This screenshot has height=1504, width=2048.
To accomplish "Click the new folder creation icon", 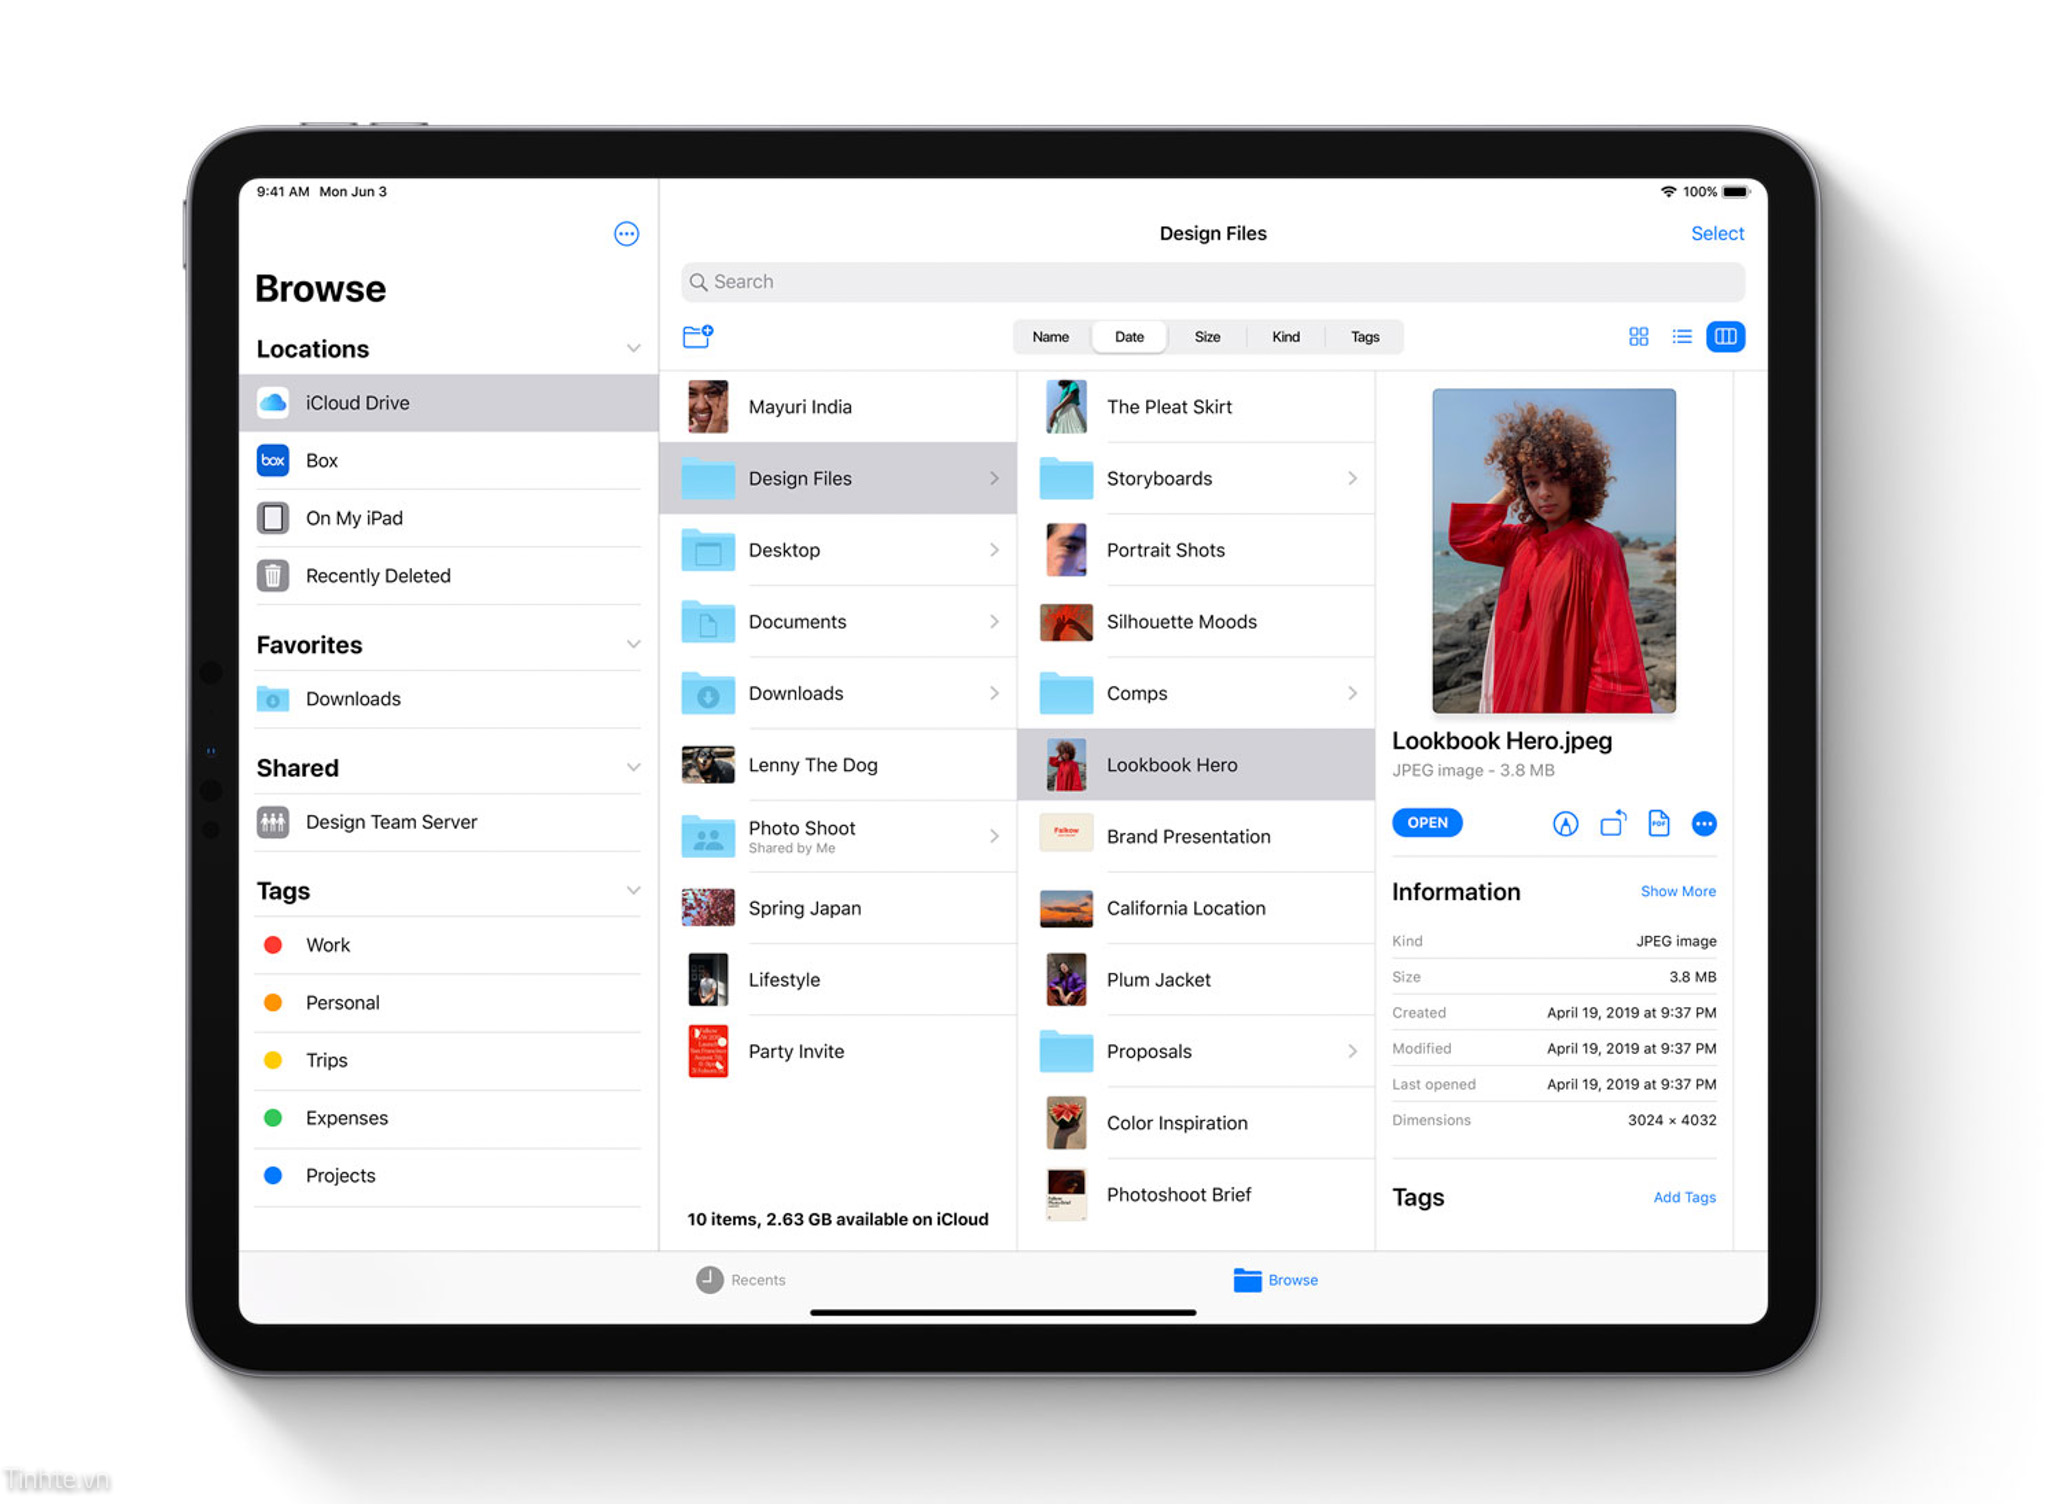I will (696, 335).
